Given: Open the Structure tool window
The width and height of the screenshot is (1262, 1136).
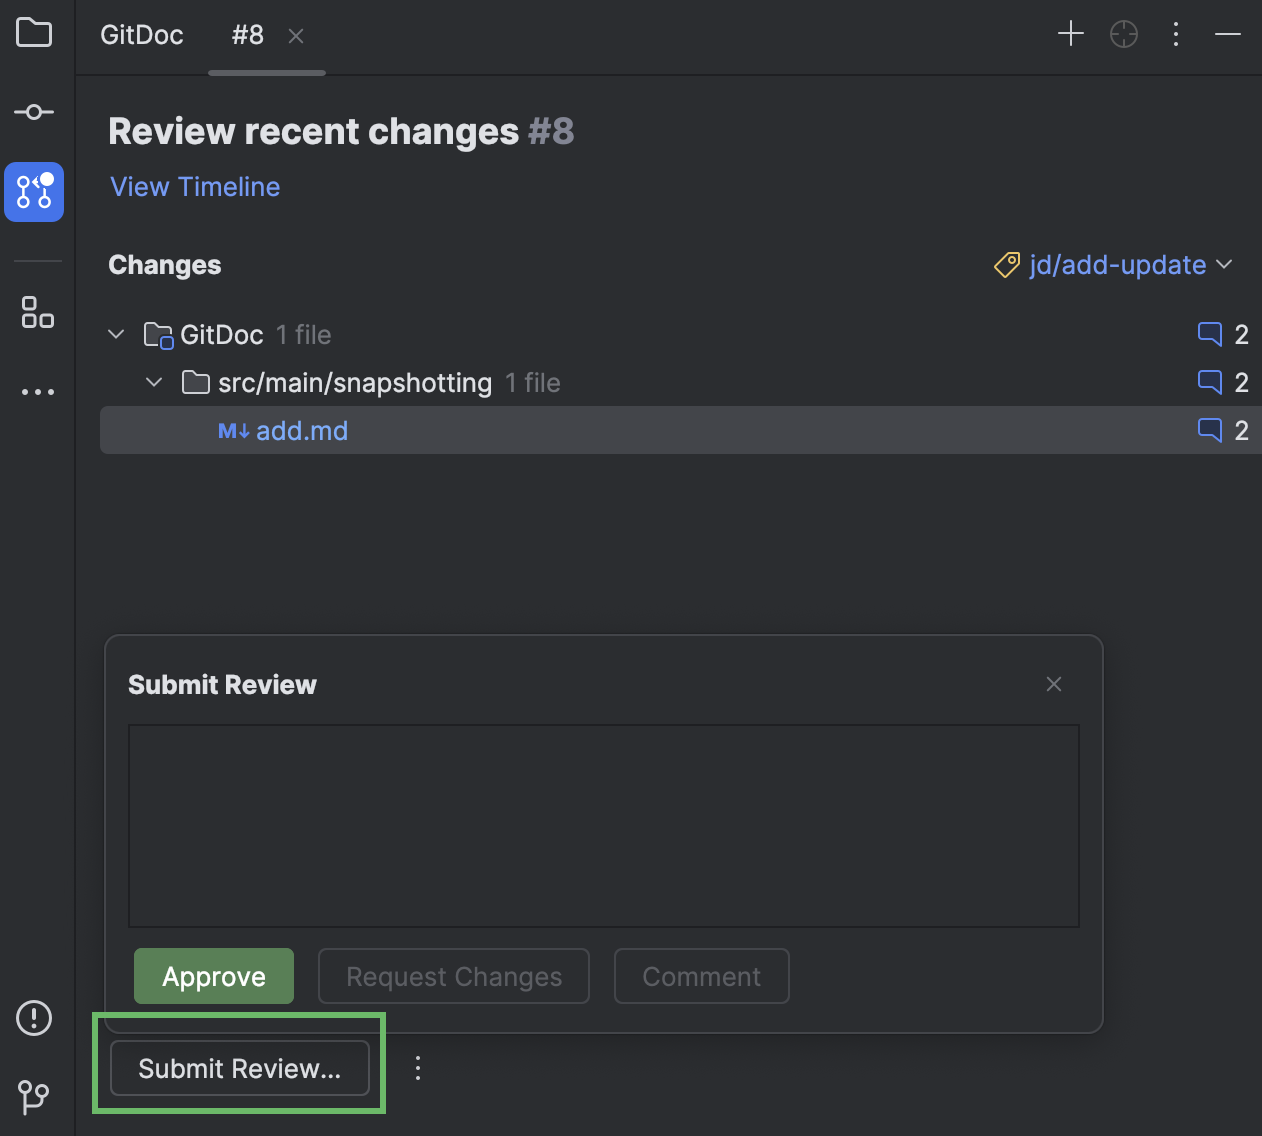Looking at the screenshot, I should [37, 313].
